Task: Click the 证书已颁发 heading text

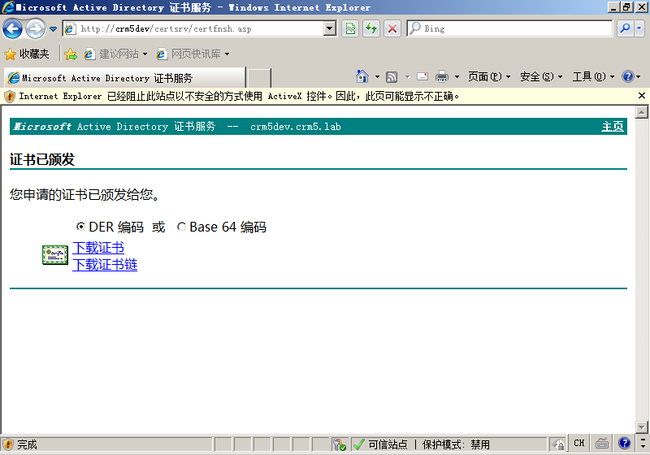Action: click(42, 160)
